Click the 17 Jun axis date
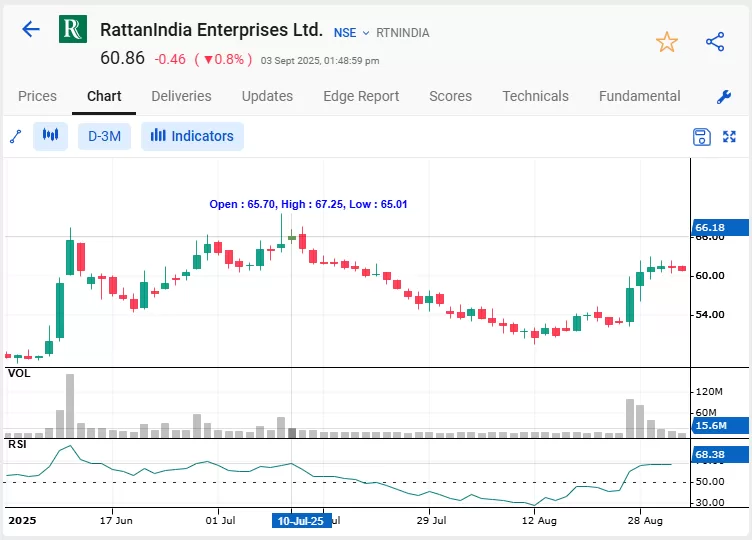 pos(116,520)
